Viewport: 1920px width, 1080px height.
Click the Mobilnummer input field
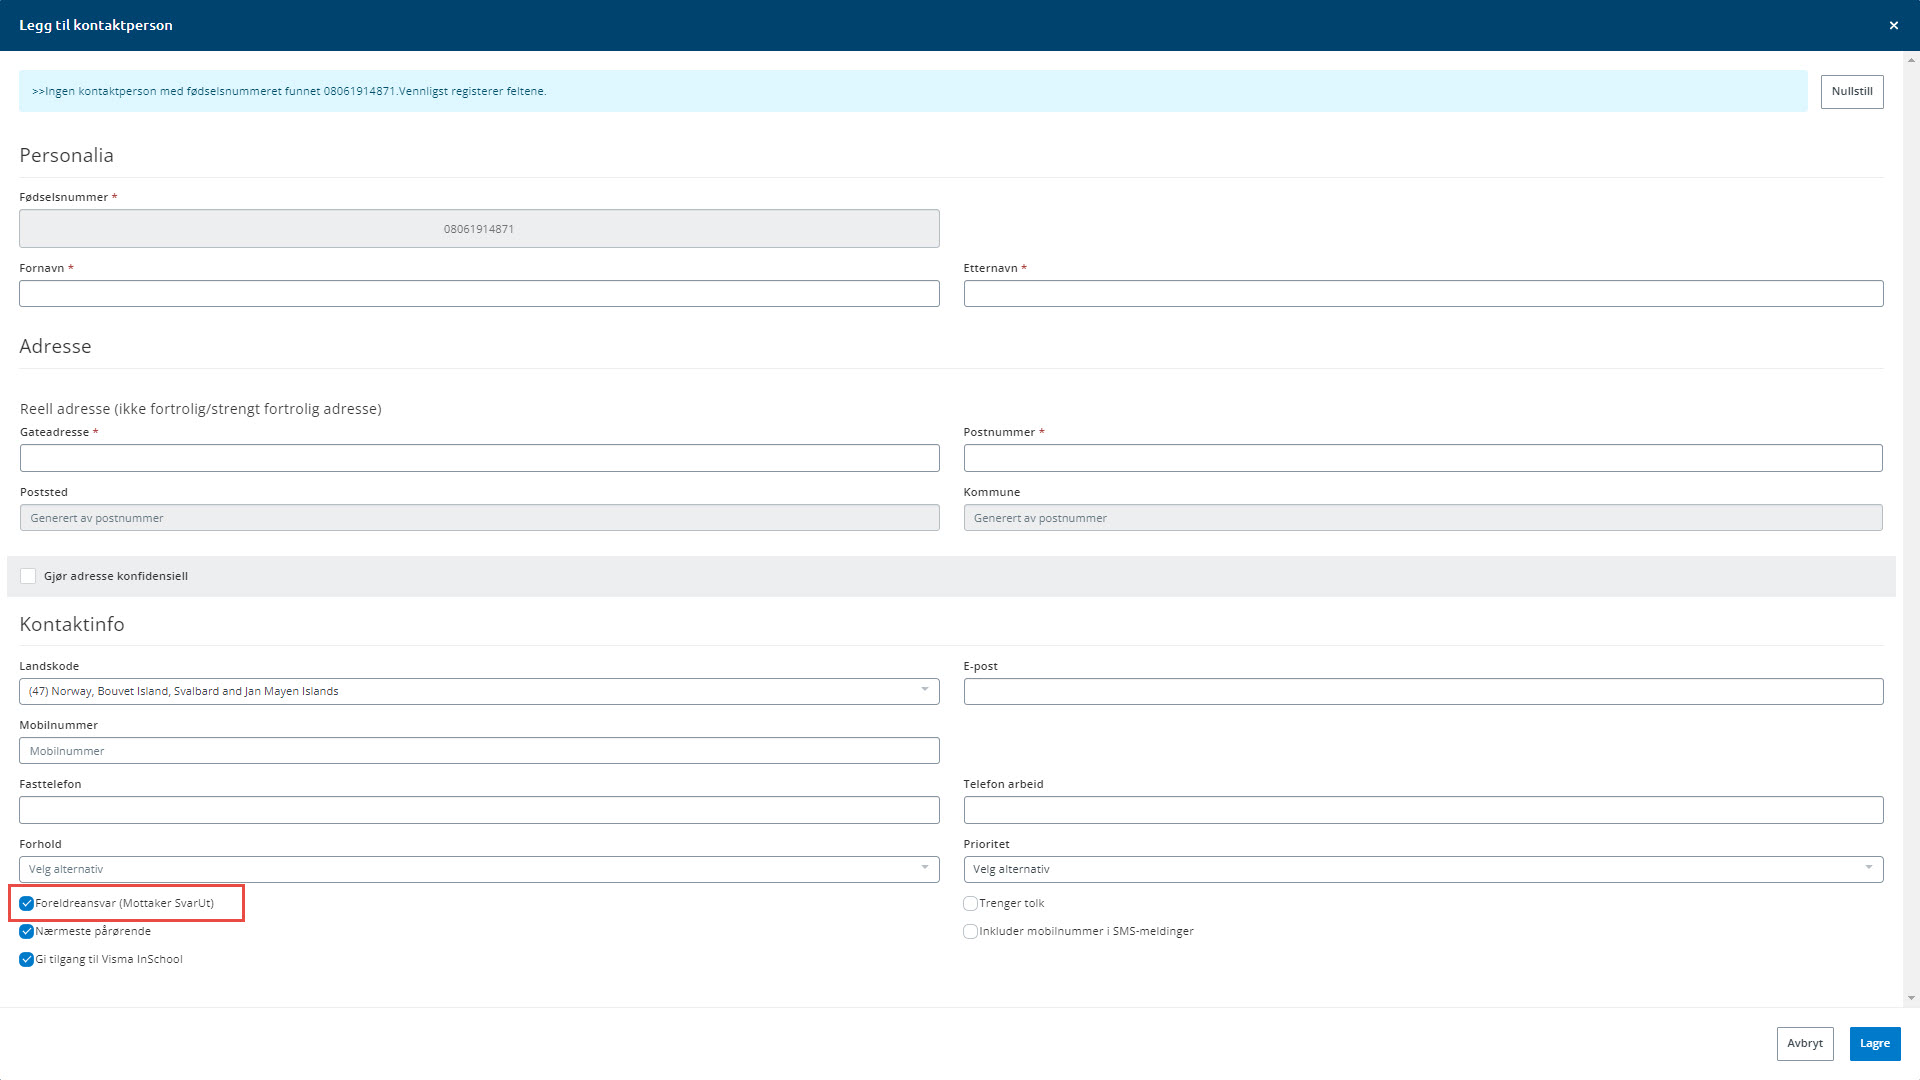[479, 751]
